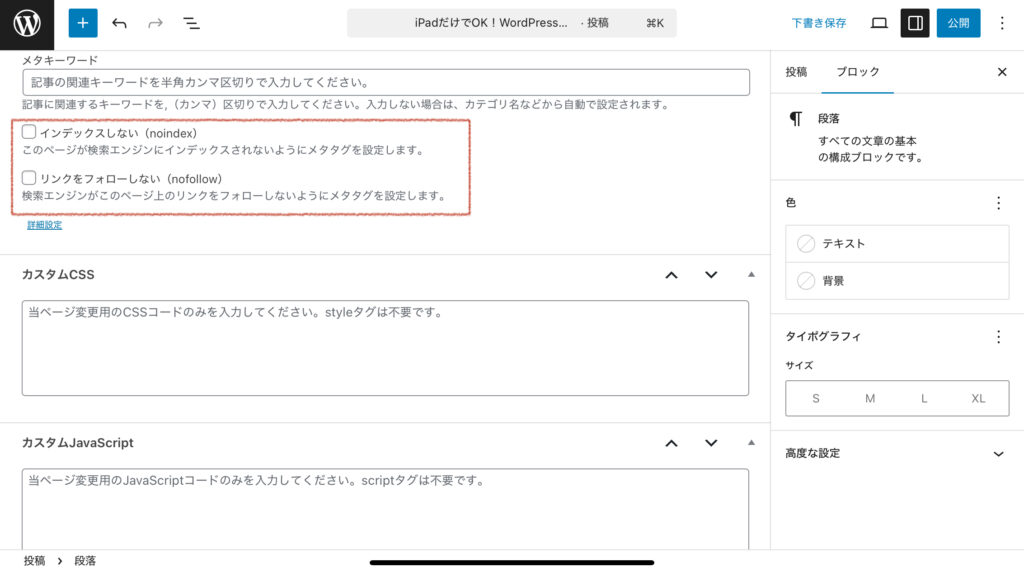Collapse the カスタムCSS panel triangle
1024x572 pixels.
[x=751, y=275]
